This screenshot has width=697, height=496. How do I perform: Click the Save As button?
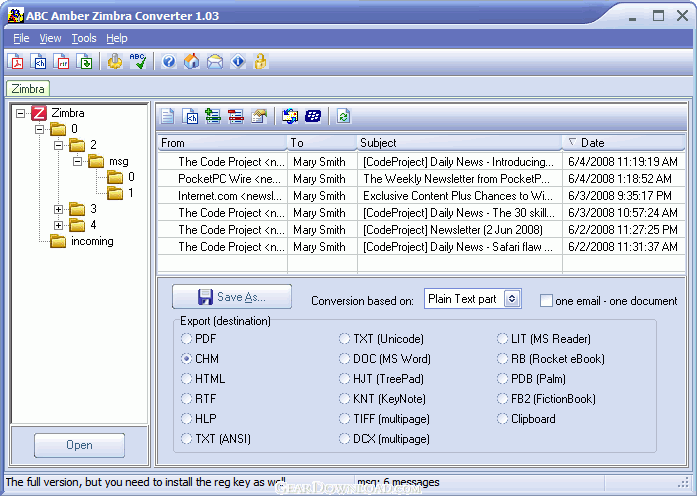click(232, 297)
